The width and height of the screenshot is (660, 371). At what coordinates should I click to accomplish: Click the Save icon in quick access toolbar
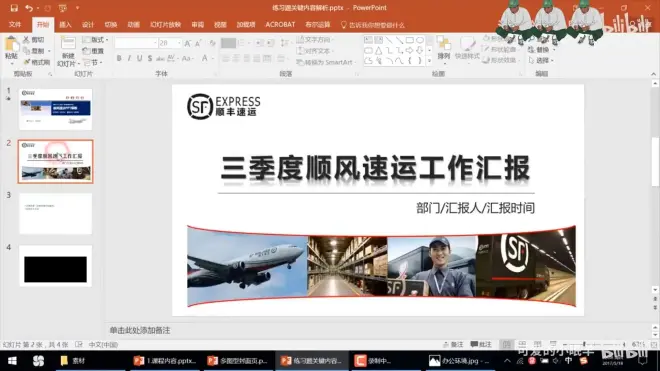[14, 8]
